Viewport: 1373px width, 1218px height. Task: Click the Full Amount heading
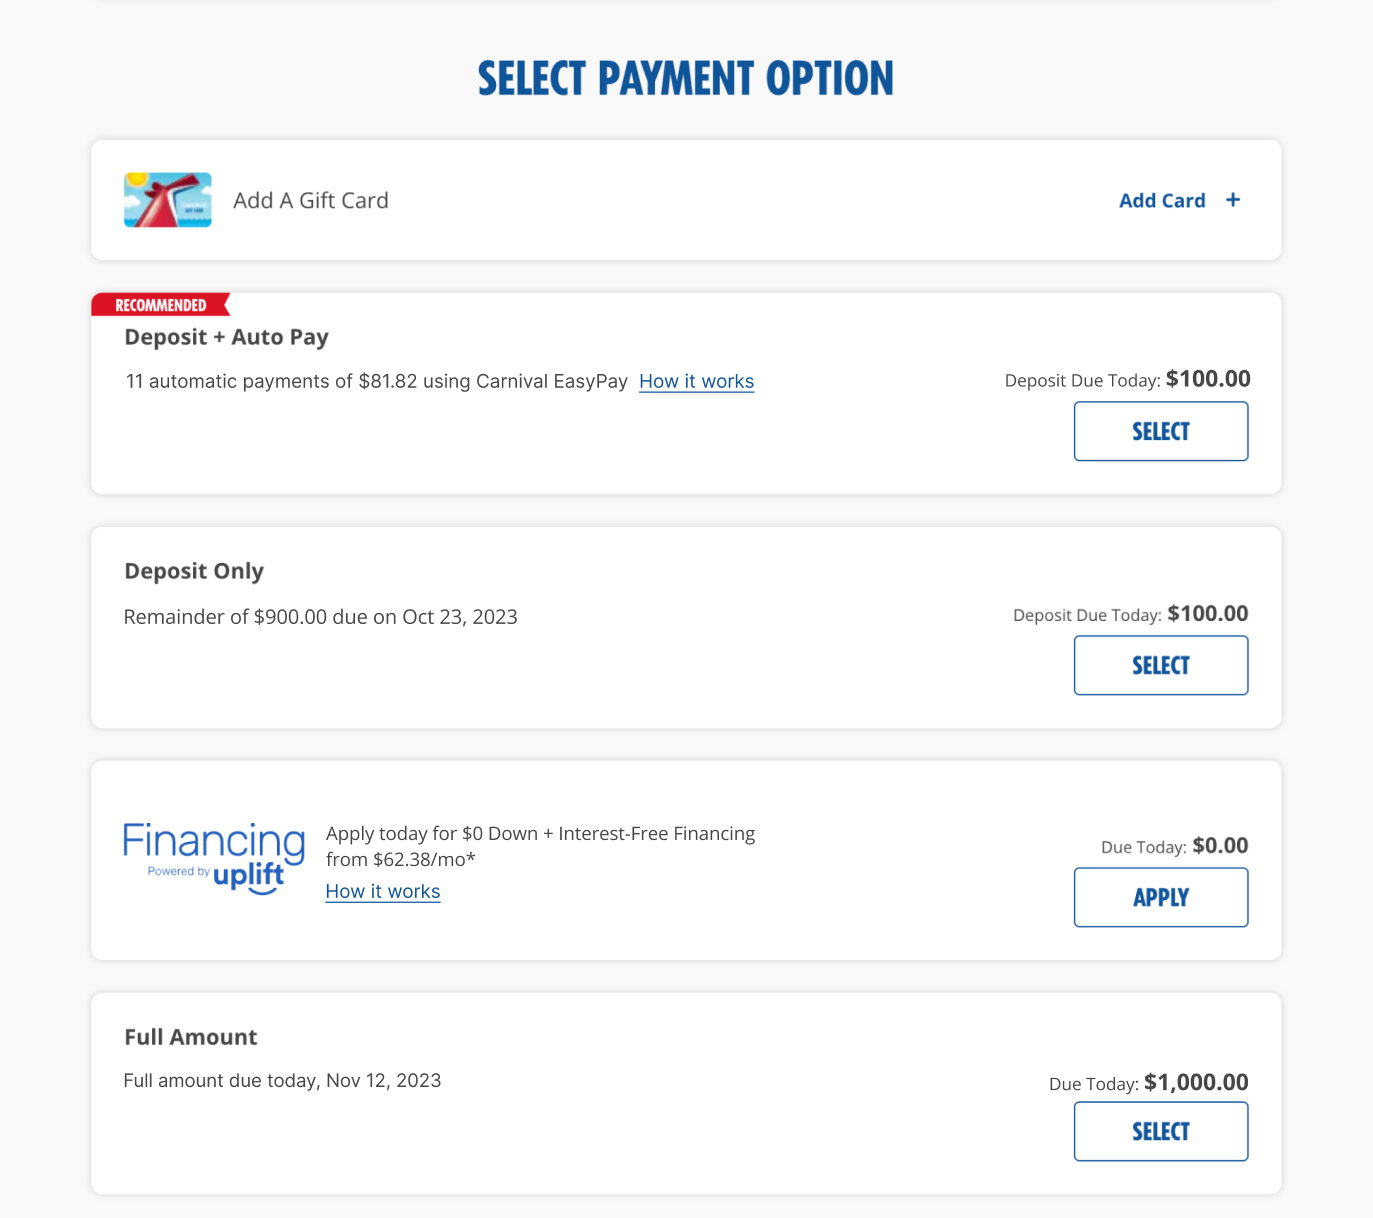point(191,1037)
